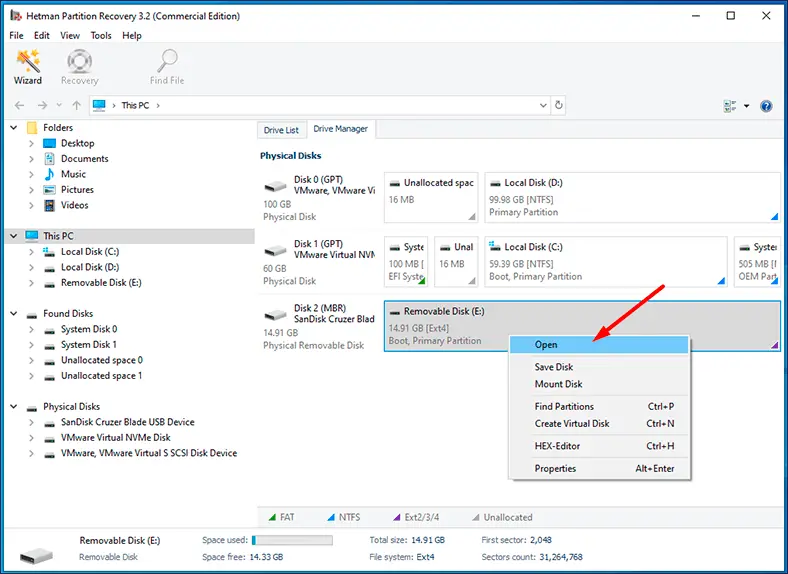Click the Videos folder icon
The image size is (788, 574).
49,206
